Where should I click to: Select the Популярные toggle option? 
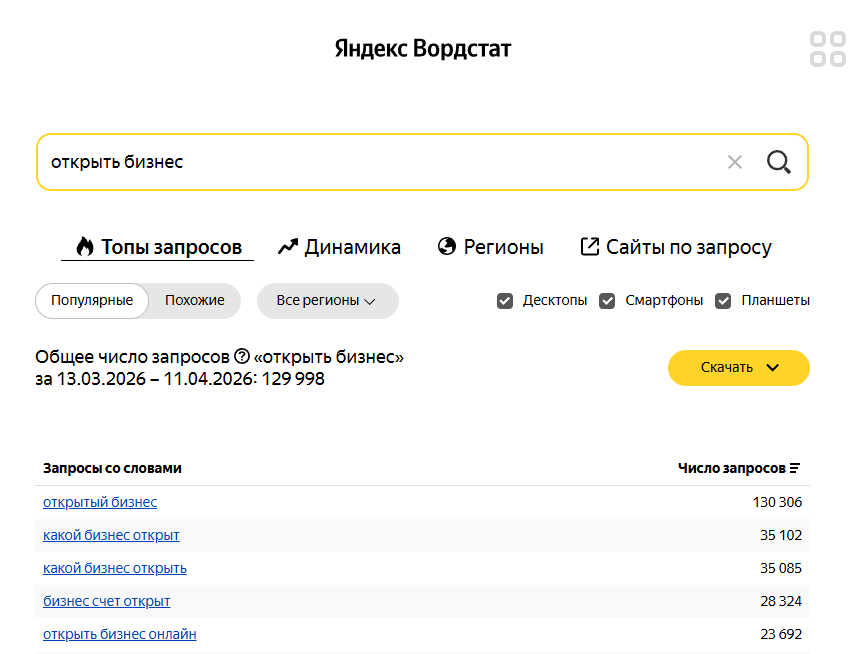point(92,301)
